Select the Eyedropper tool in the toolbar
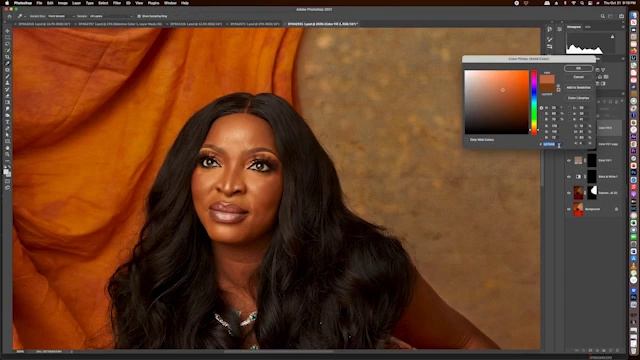This screenshot has height=360, width=640. tap(7, 63)
